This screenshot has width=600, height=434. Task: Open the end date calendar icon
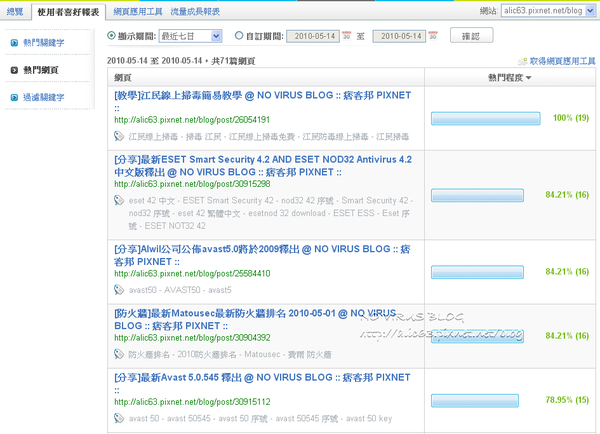(433, 35)
